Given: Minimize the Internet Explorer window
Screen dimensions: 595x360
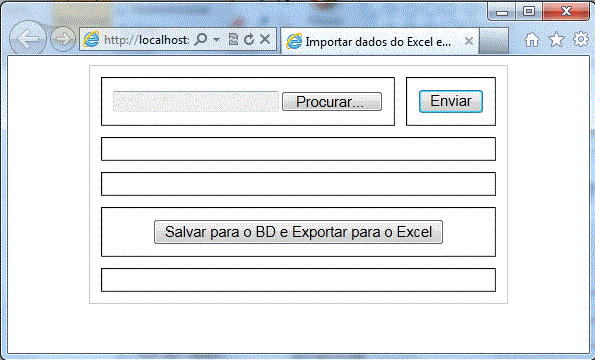Looking at the screenshot, I should (502, 12).
